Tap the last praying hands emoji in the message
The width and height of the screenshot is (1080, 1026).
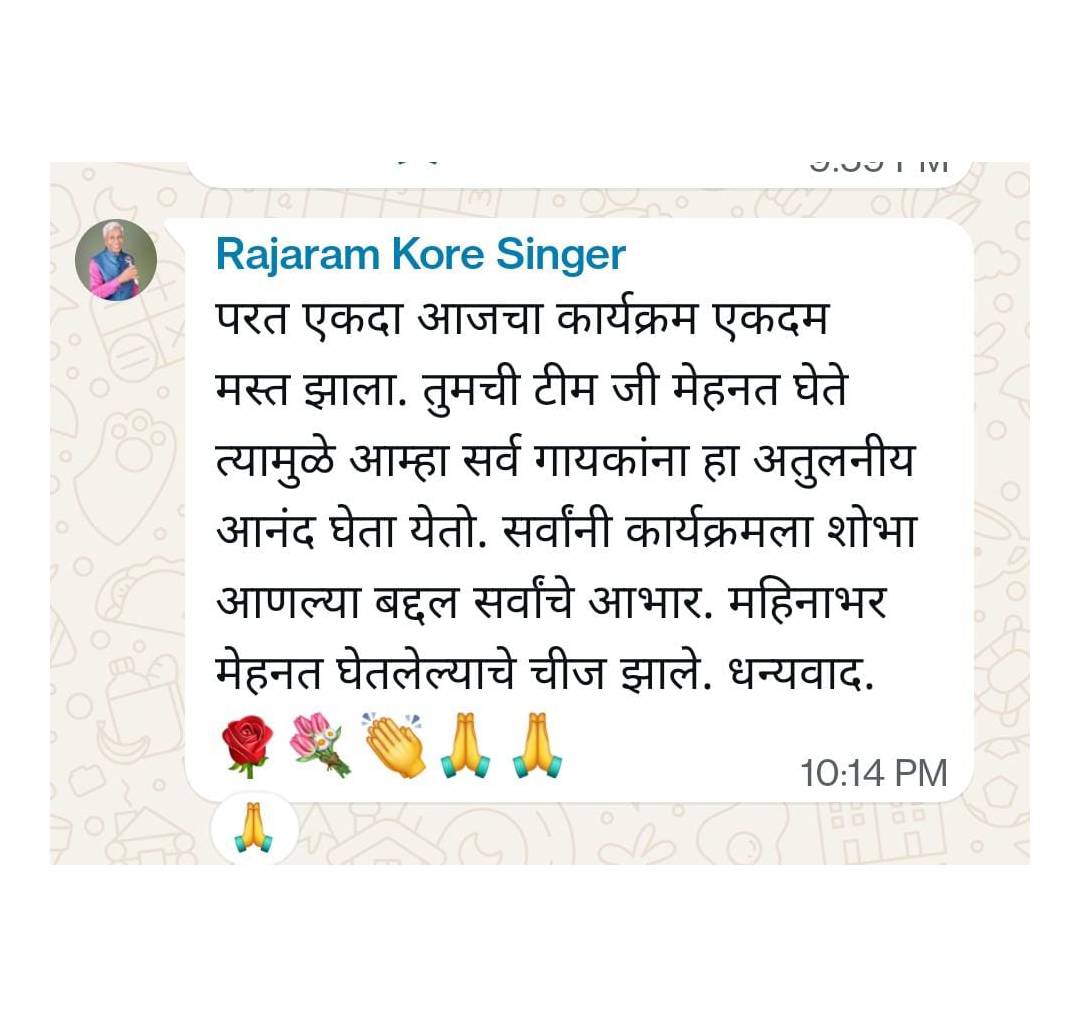pos(537,747)
